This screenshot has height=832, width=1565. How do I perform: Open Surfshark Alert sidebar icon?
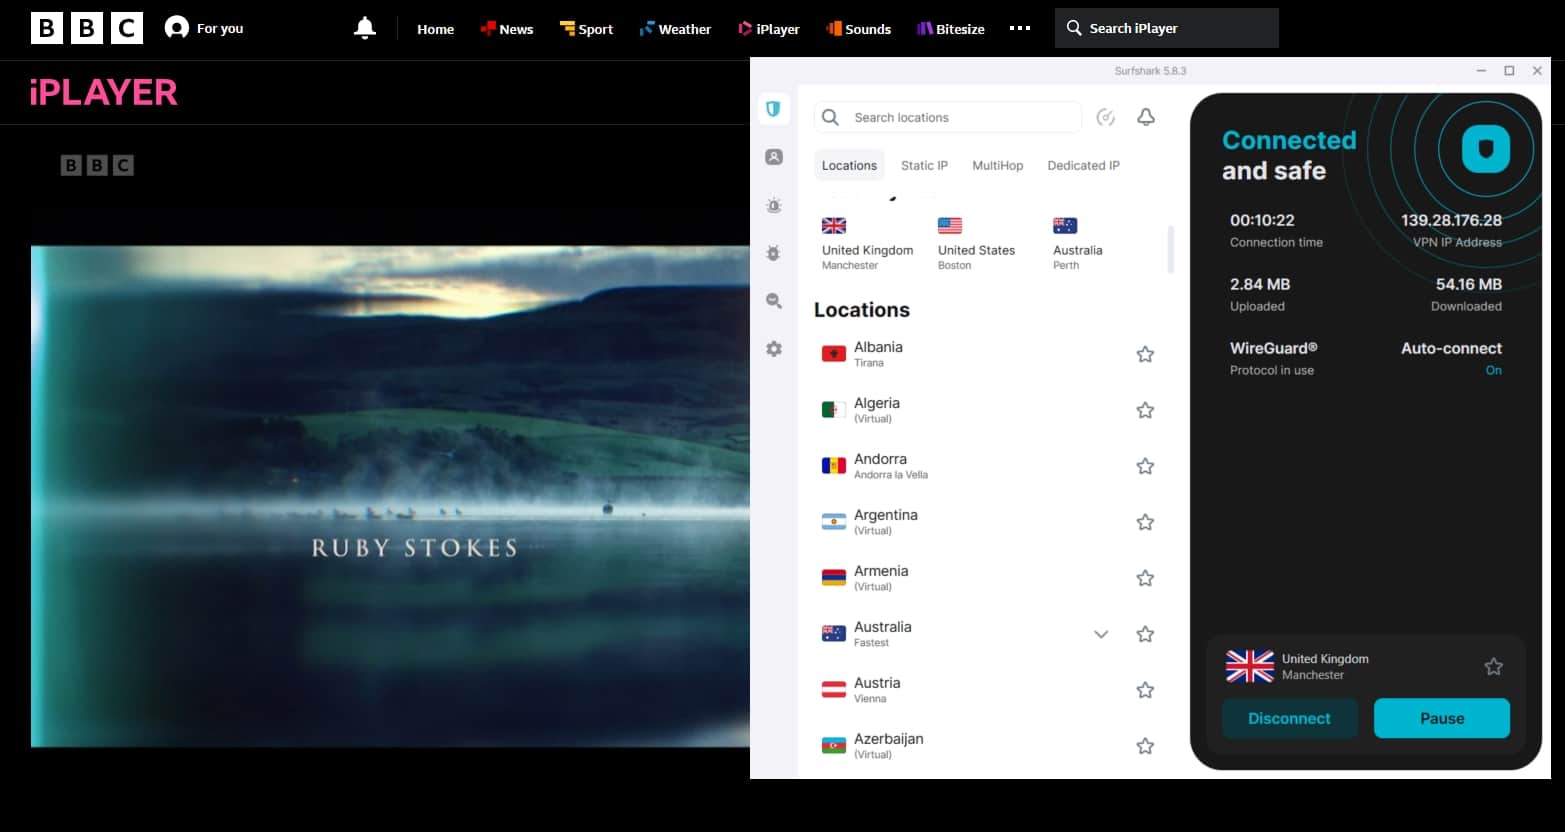[773, 205]
